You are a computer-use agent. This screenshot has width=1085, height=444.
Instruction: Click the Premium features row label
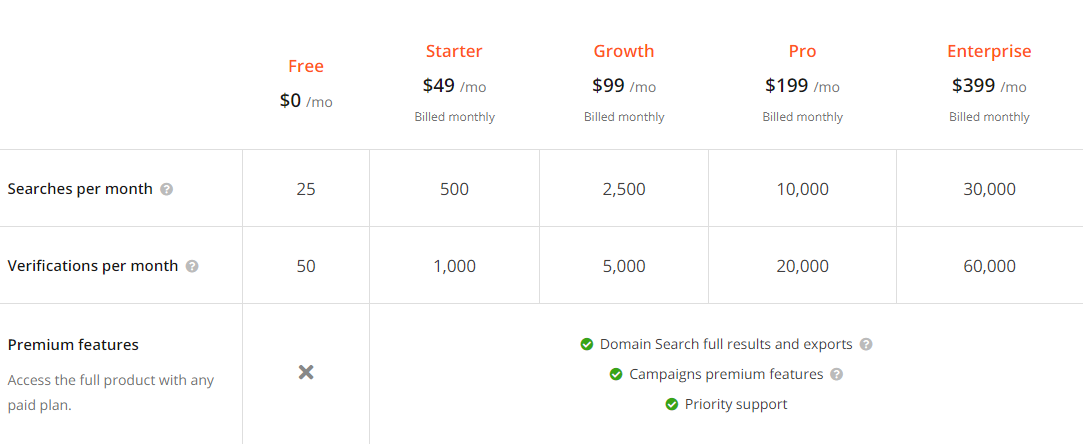[x=73, y=344]
